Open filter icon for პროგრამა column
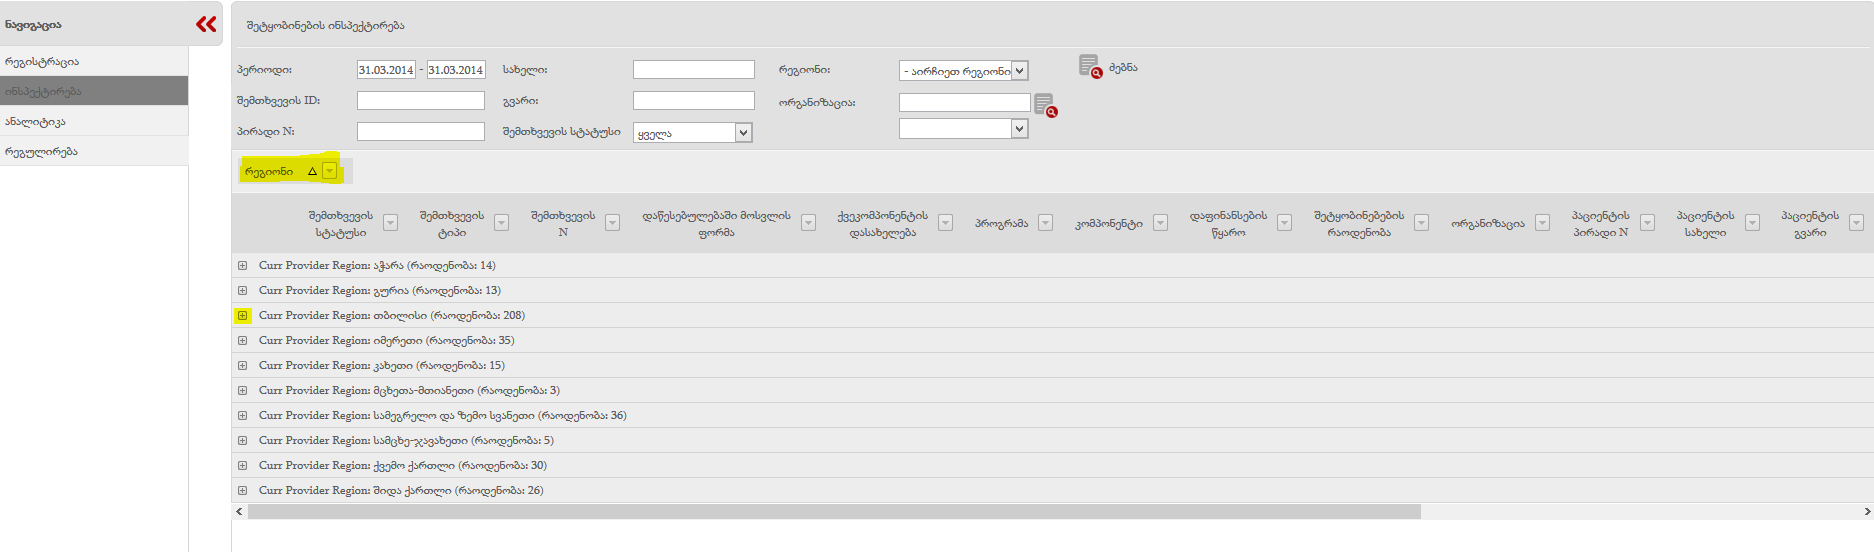 point(1045,223)
